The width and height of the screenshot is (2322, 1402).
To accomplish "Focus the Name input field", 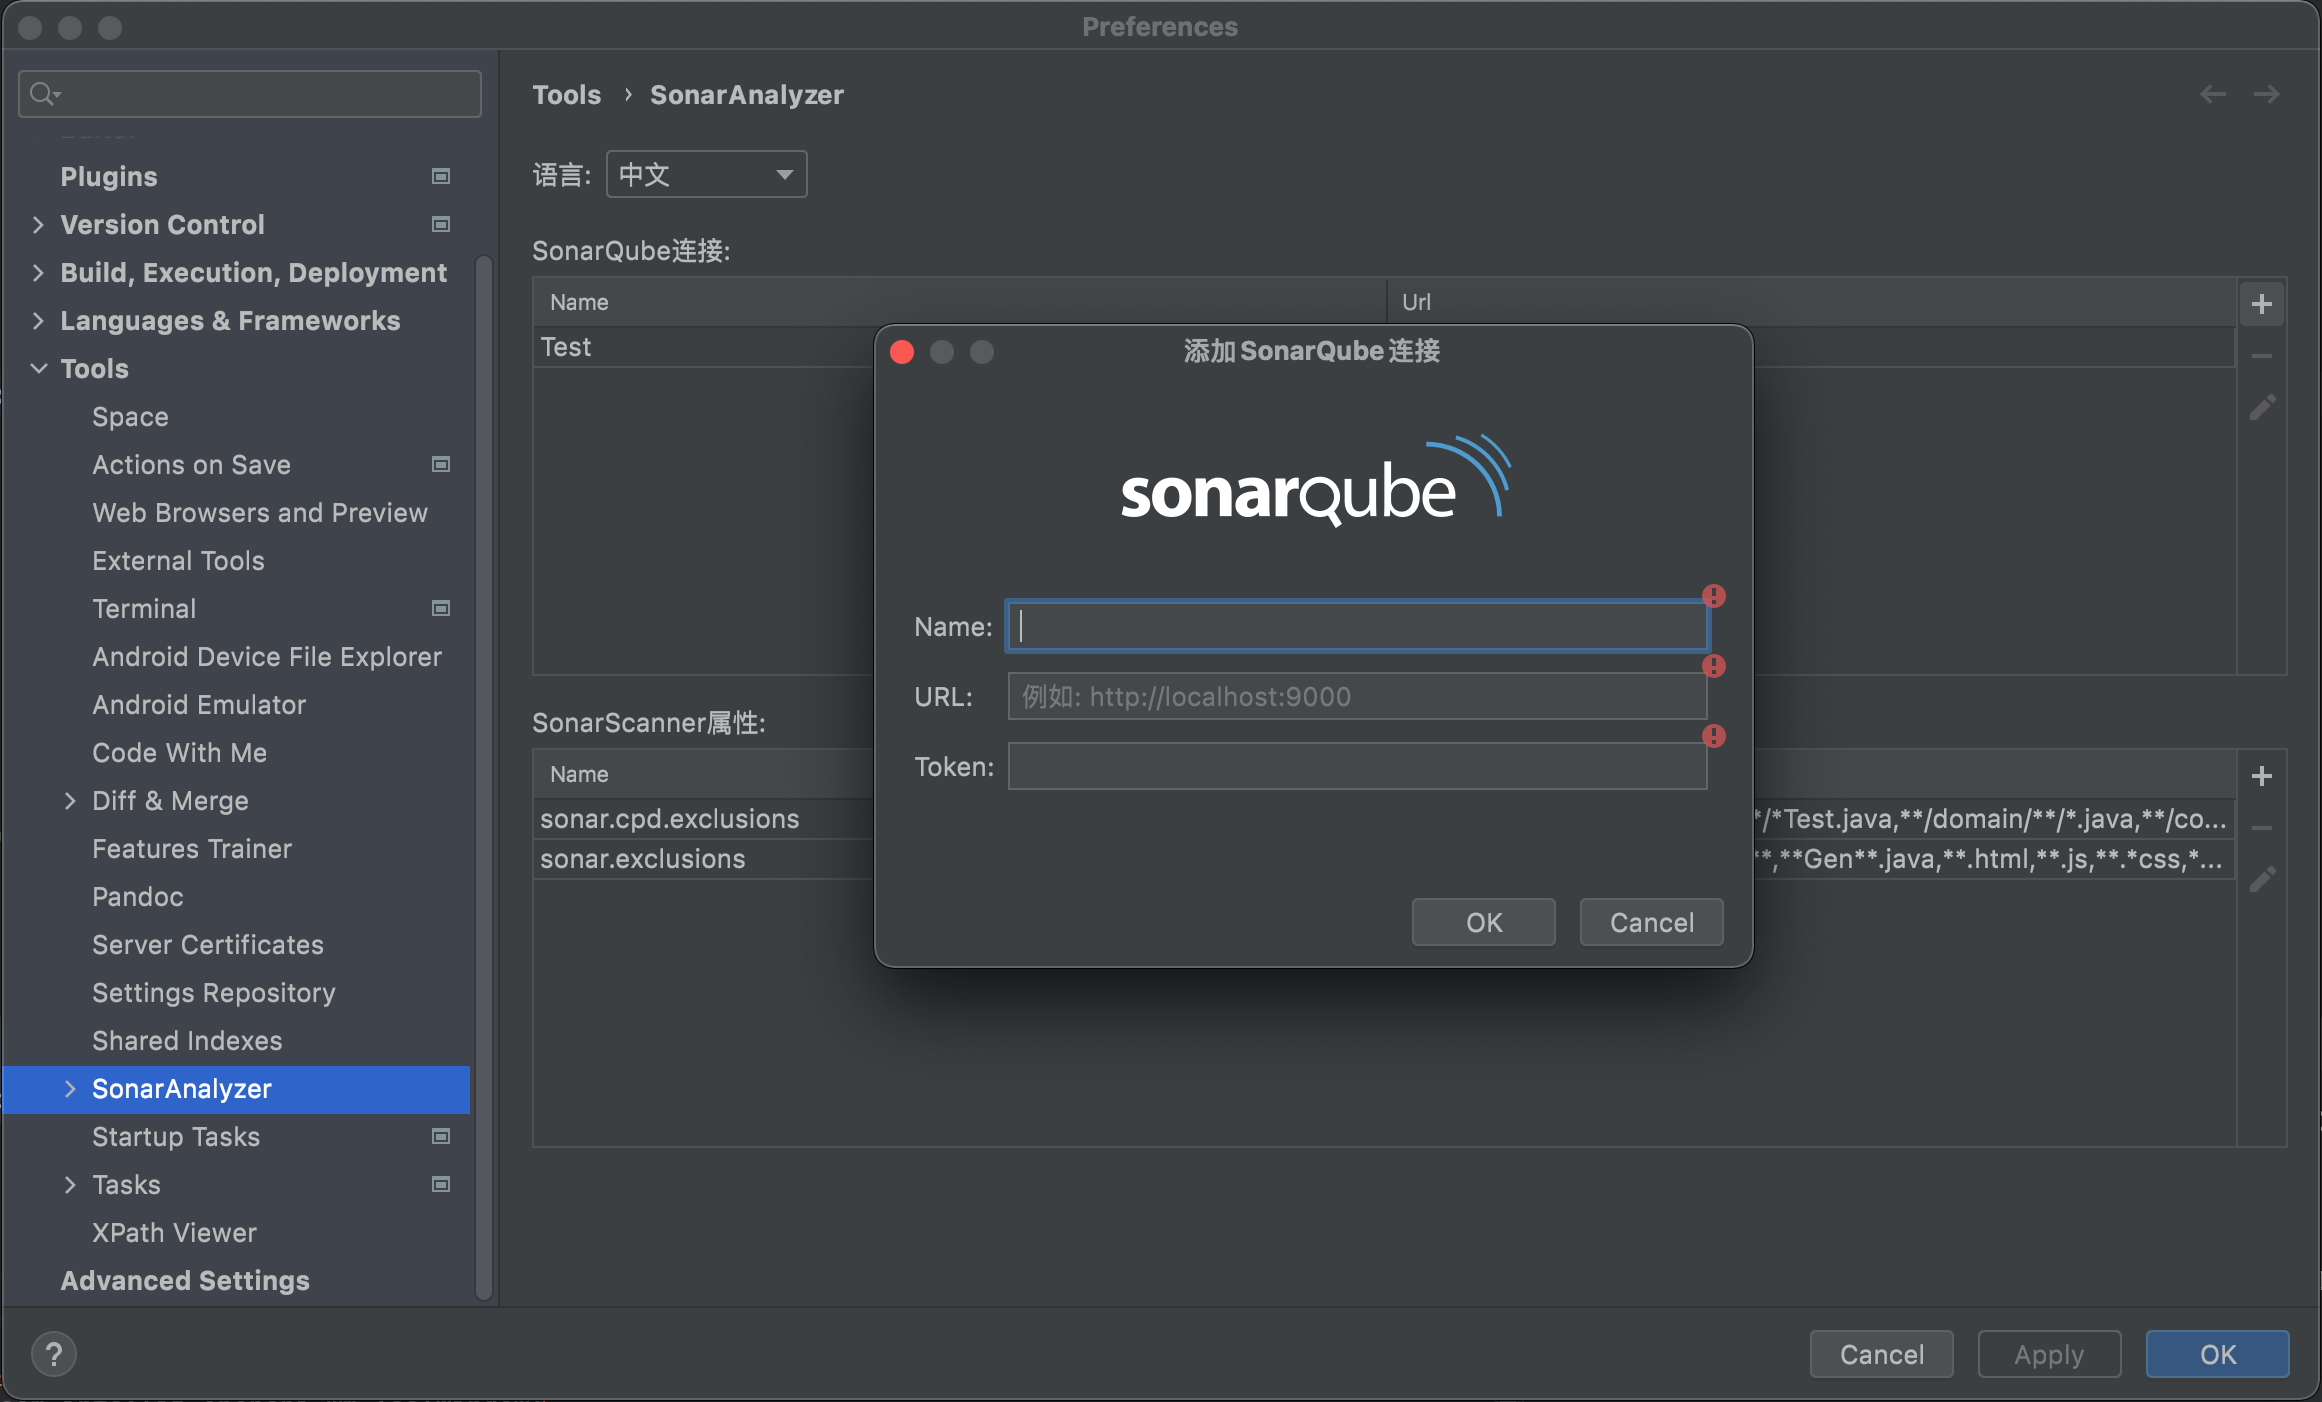I will (x=1357, y=626).
